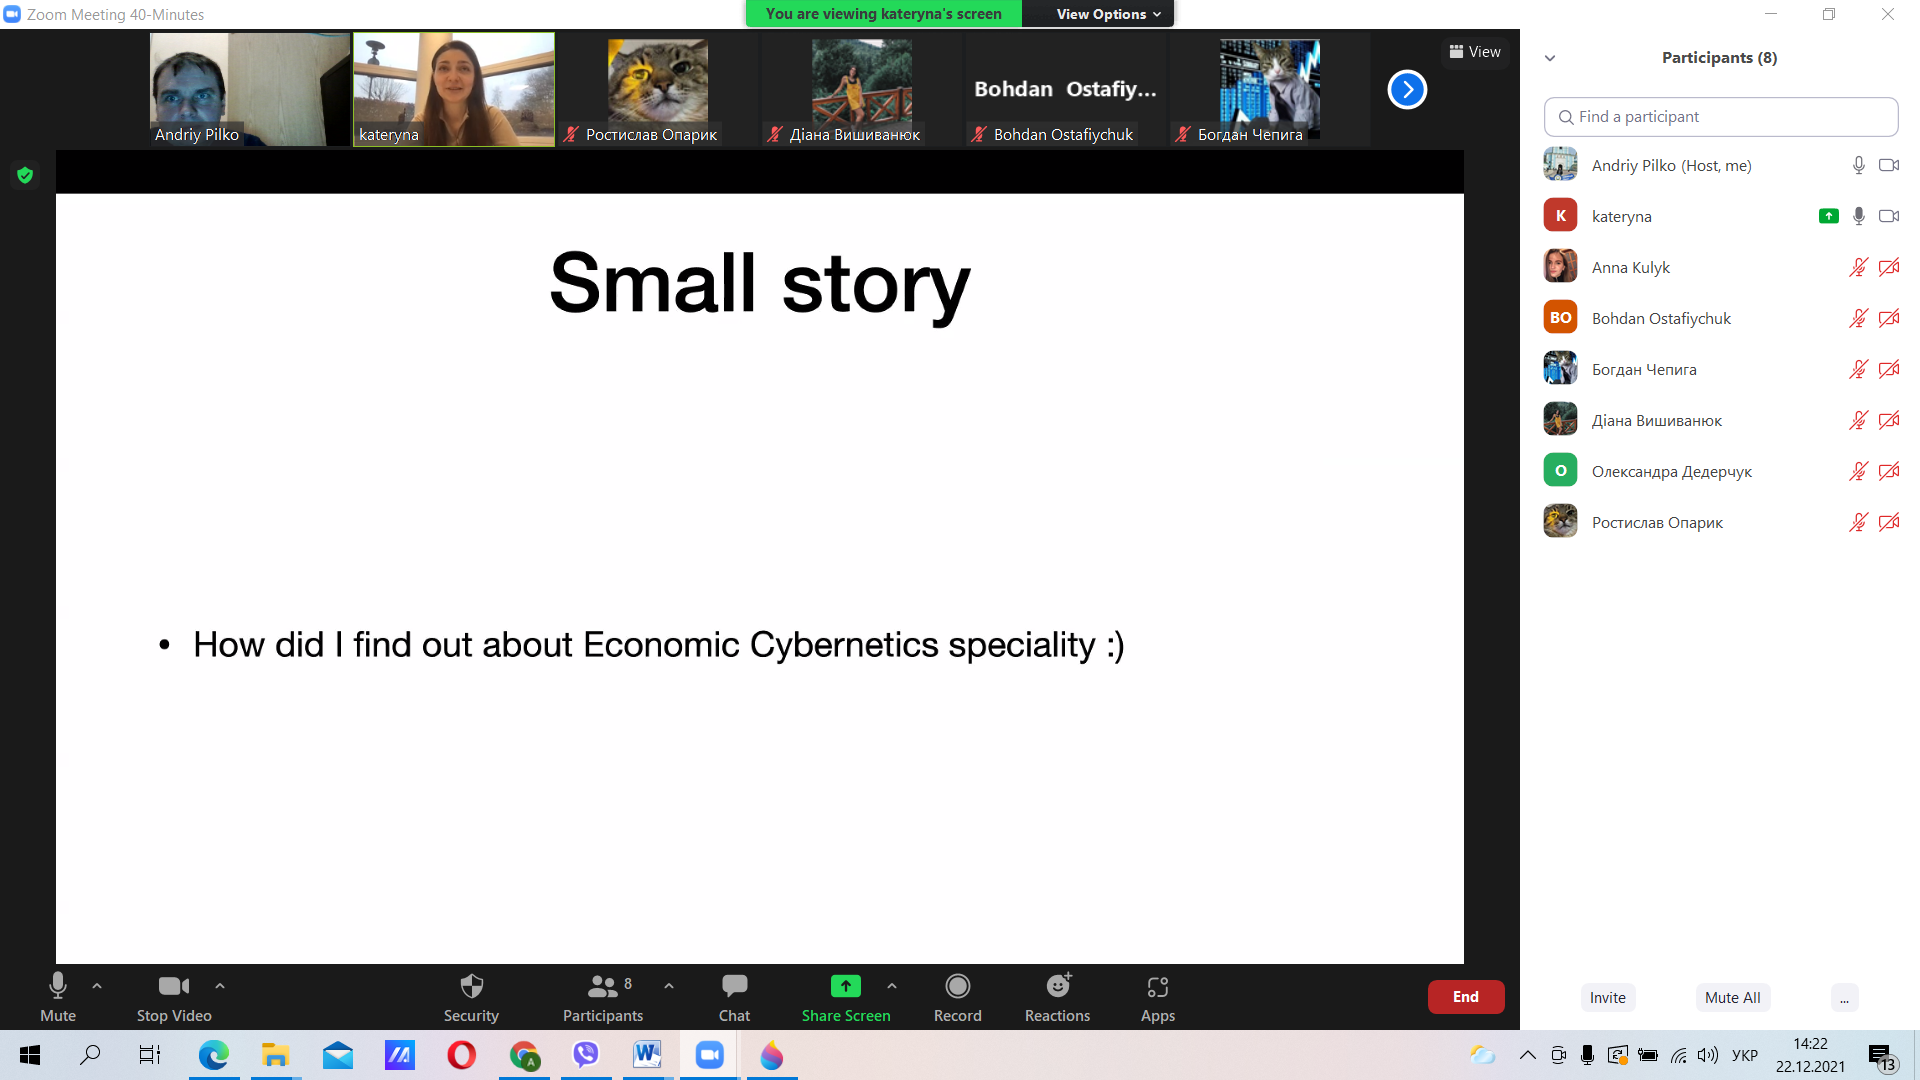Open Participants panel from toolbar
This screenshot has width=1920, height=1080.
click(603, 987)
